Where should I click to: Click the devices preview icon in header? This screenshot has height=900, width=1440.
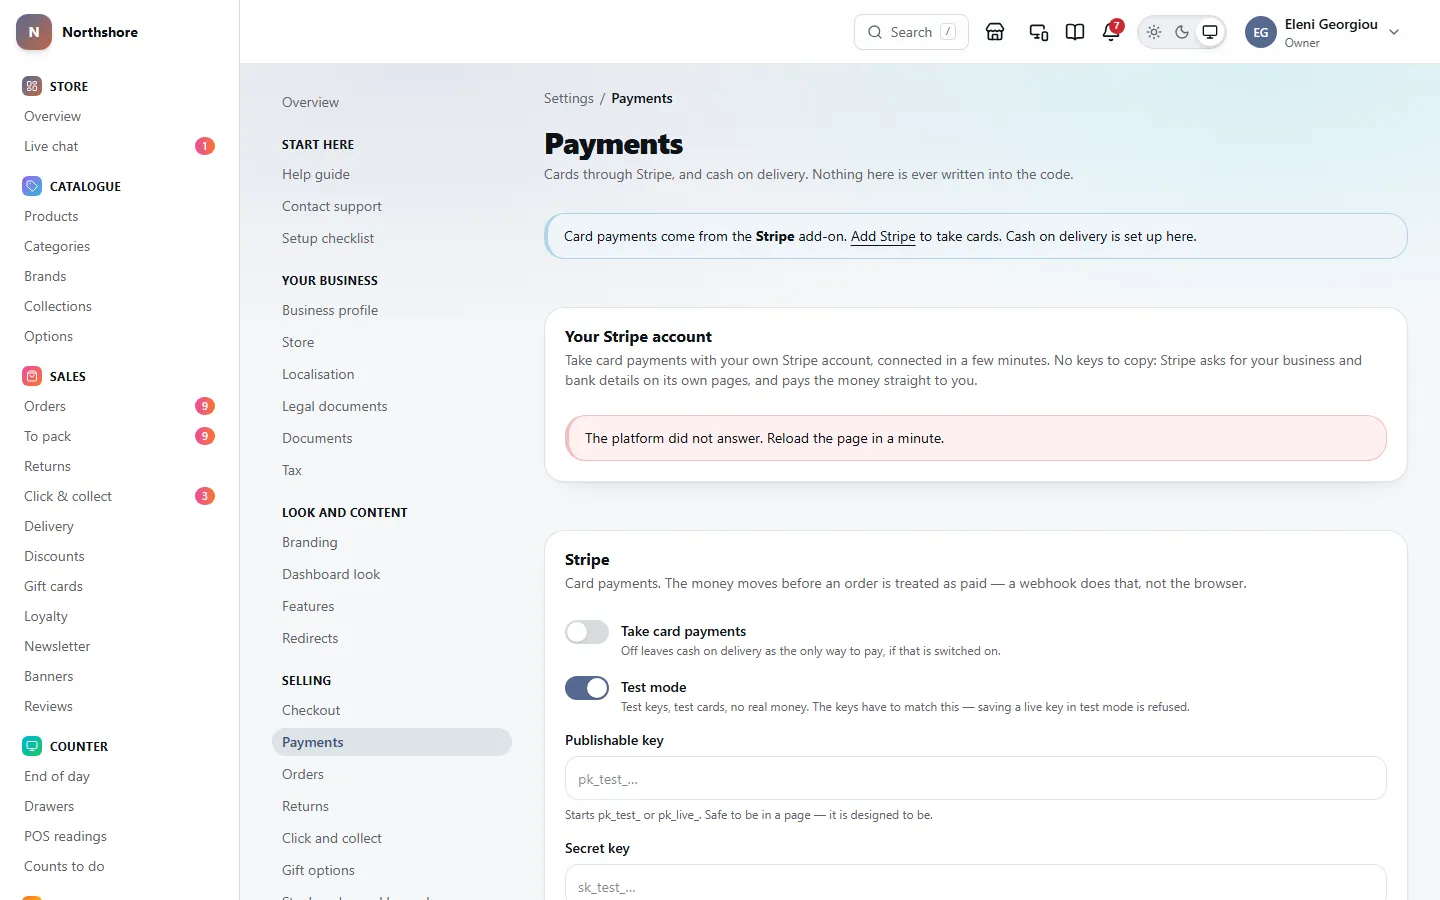[x=1039, y=32]
